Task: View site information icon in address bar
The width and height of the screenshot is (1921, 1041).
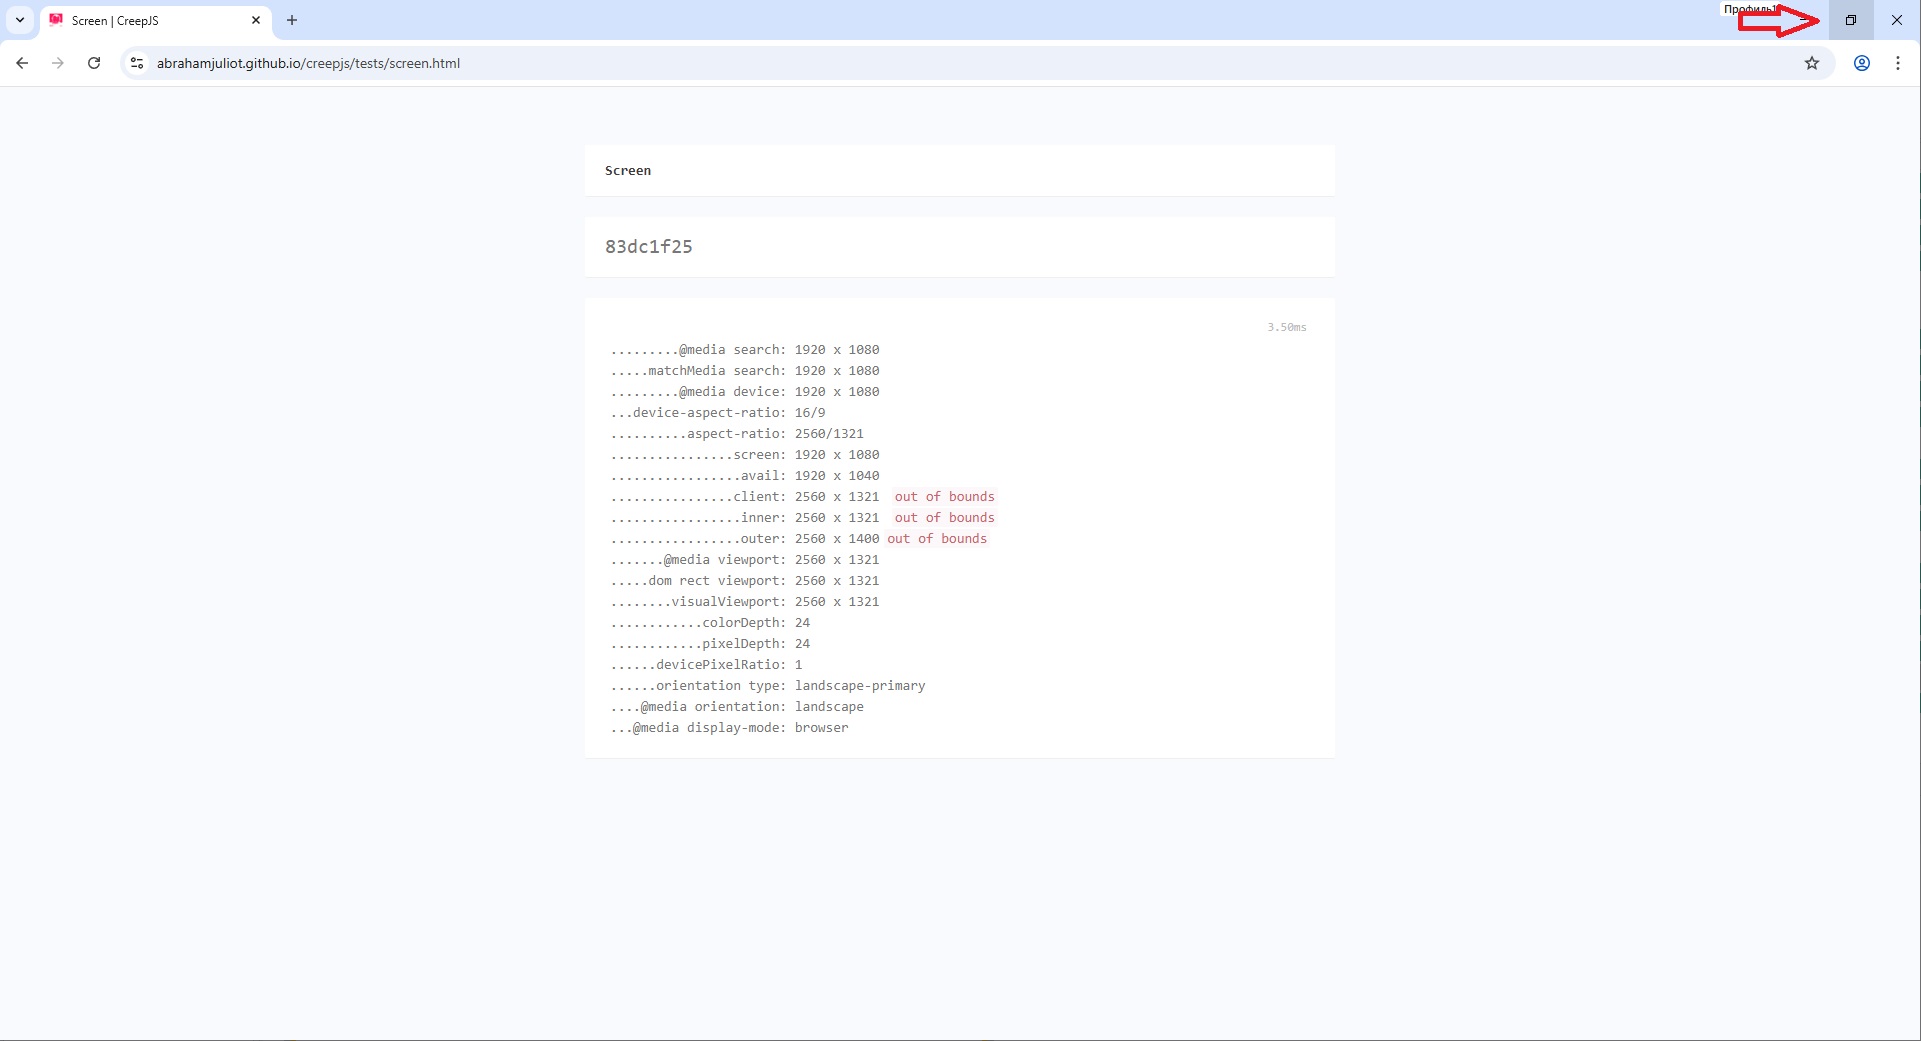Action: click(137, 63)
